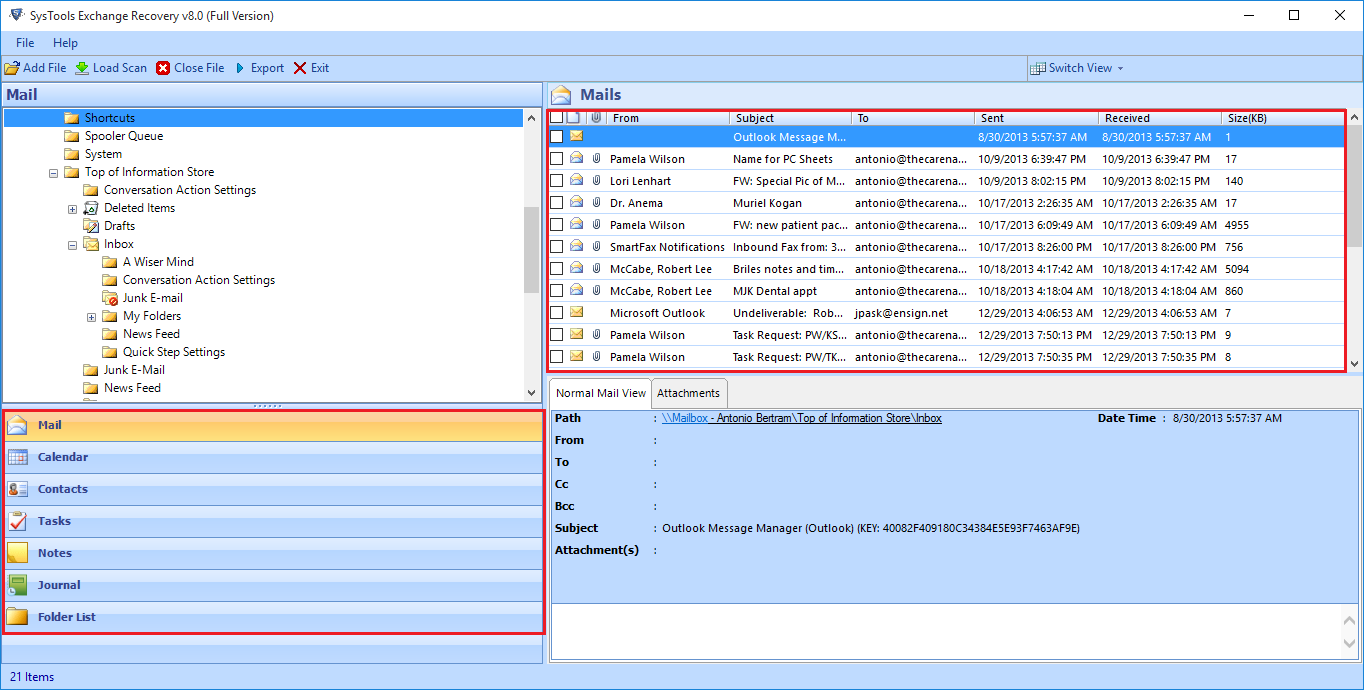This screenshot has height=690, width=1364.
Task: Sort mails by the From column header
Action: click(668, 118)
